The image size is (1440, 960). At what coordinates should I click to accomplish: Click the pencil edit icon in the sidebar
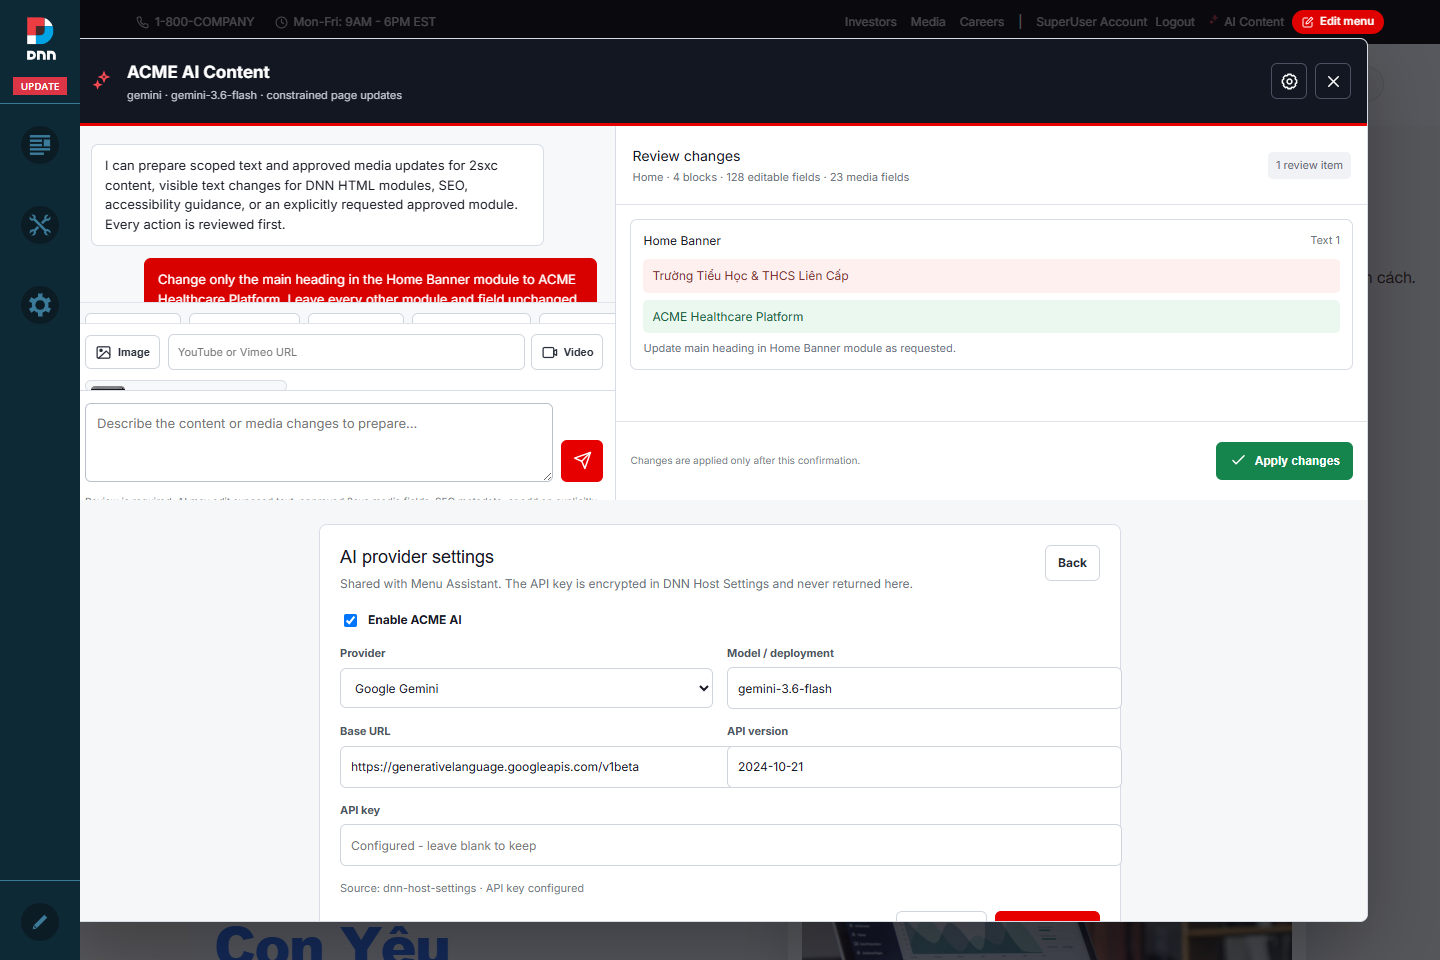(40, 922)
